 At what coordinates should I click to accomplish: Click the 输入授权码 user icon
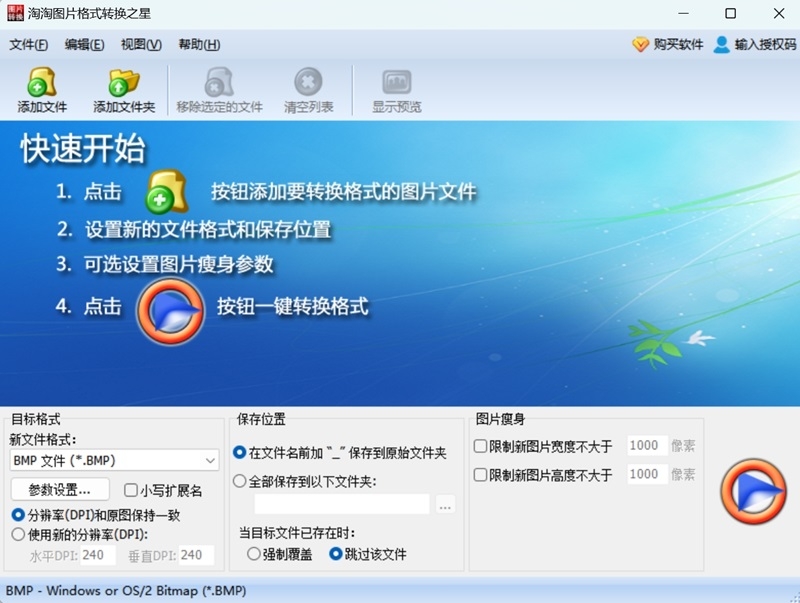[x=719, y=44]
